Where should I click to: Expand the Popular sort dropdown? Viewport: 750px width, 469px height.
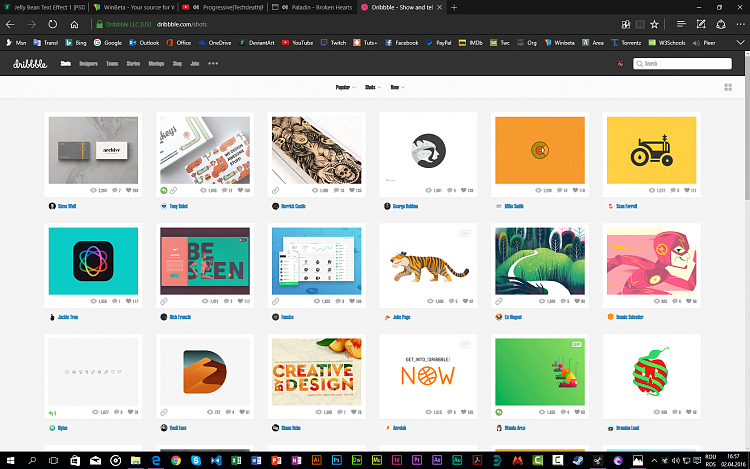(345, 87)
